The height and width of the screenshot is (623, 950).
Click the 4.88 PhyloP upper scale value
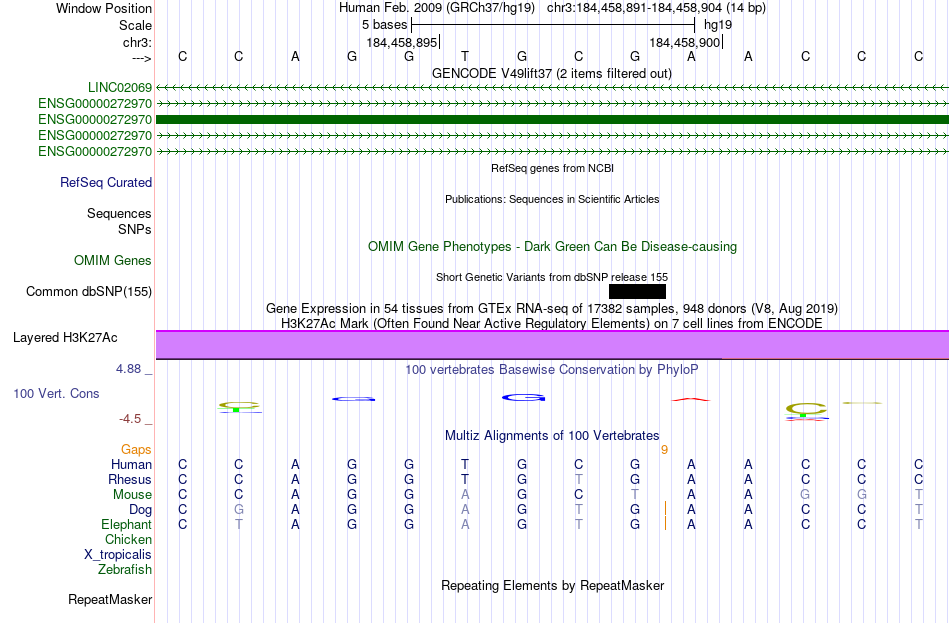pyautogui.click(x=129, y=369)
